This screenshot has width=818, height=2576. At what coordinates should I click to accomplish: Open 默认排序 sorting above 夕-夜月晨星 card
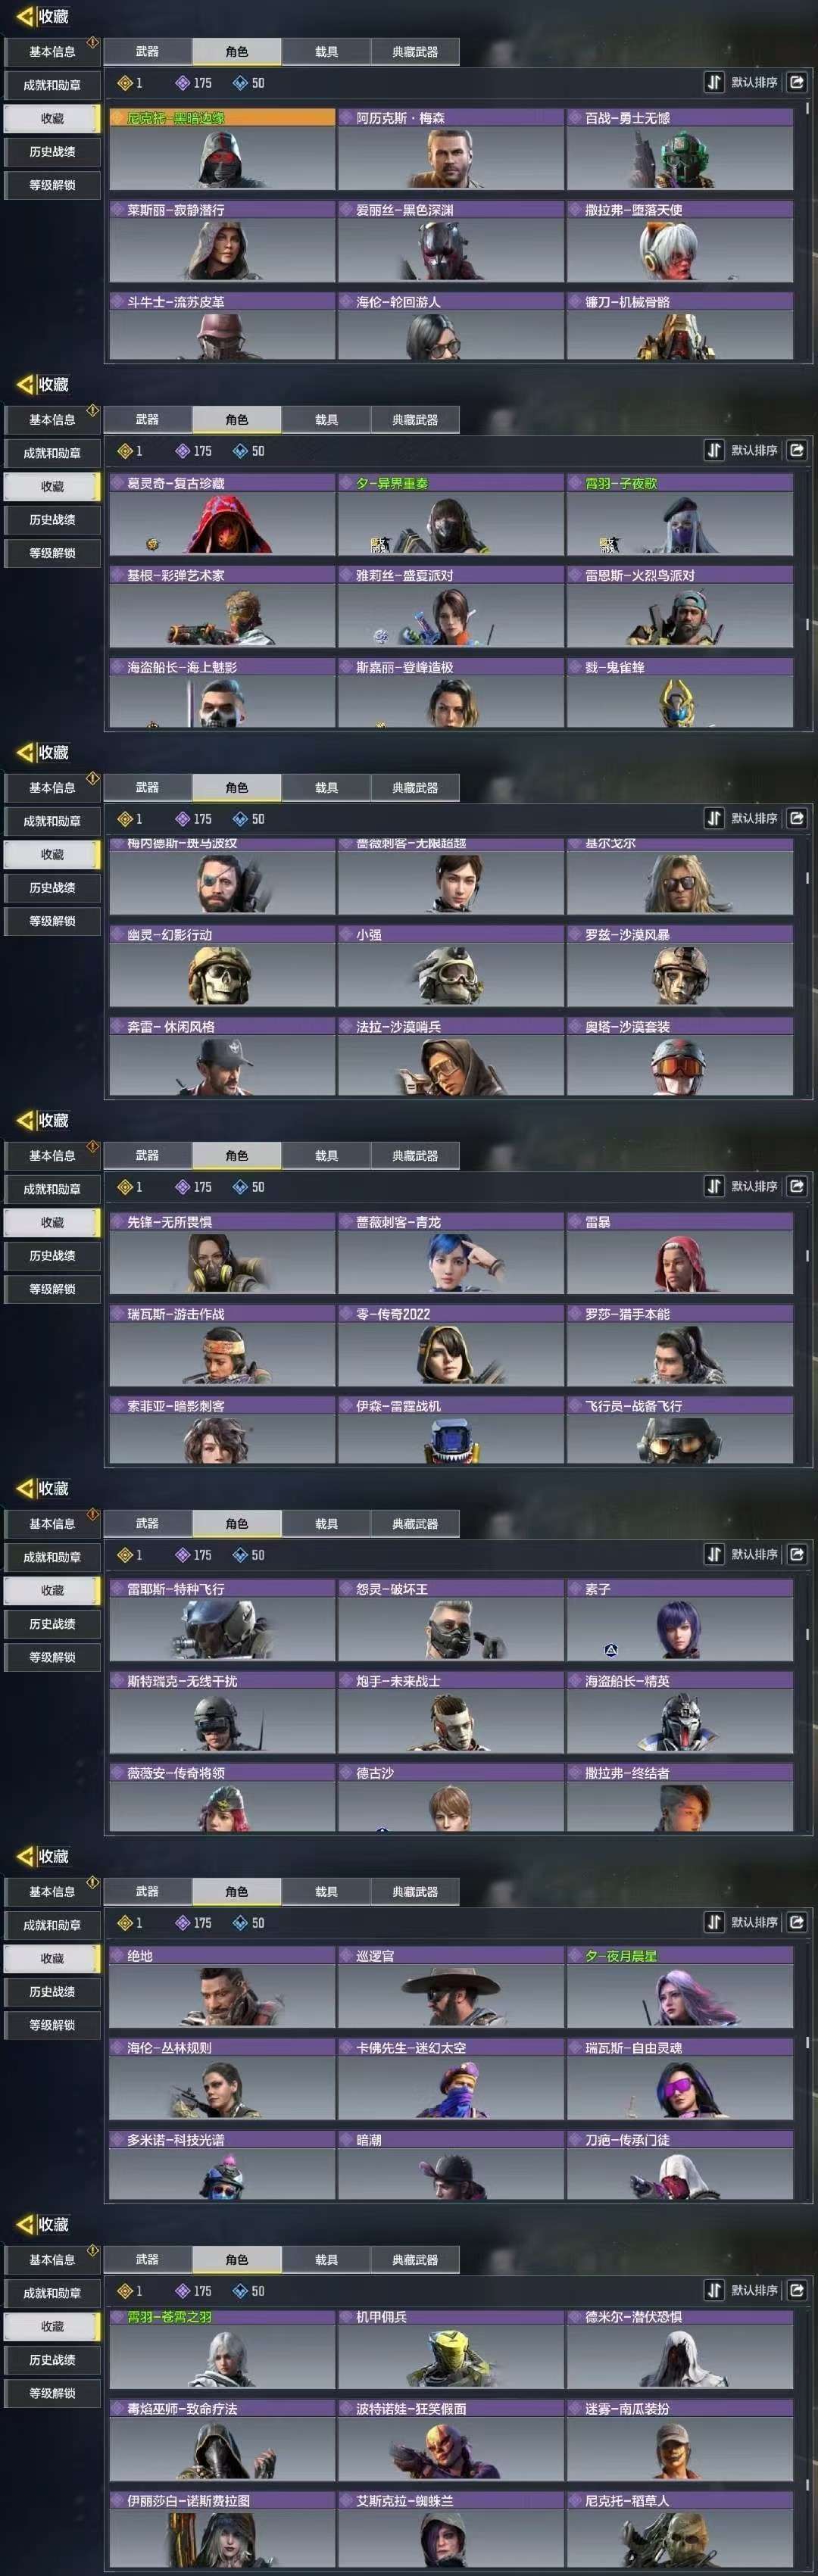[x=754, y=1922]
